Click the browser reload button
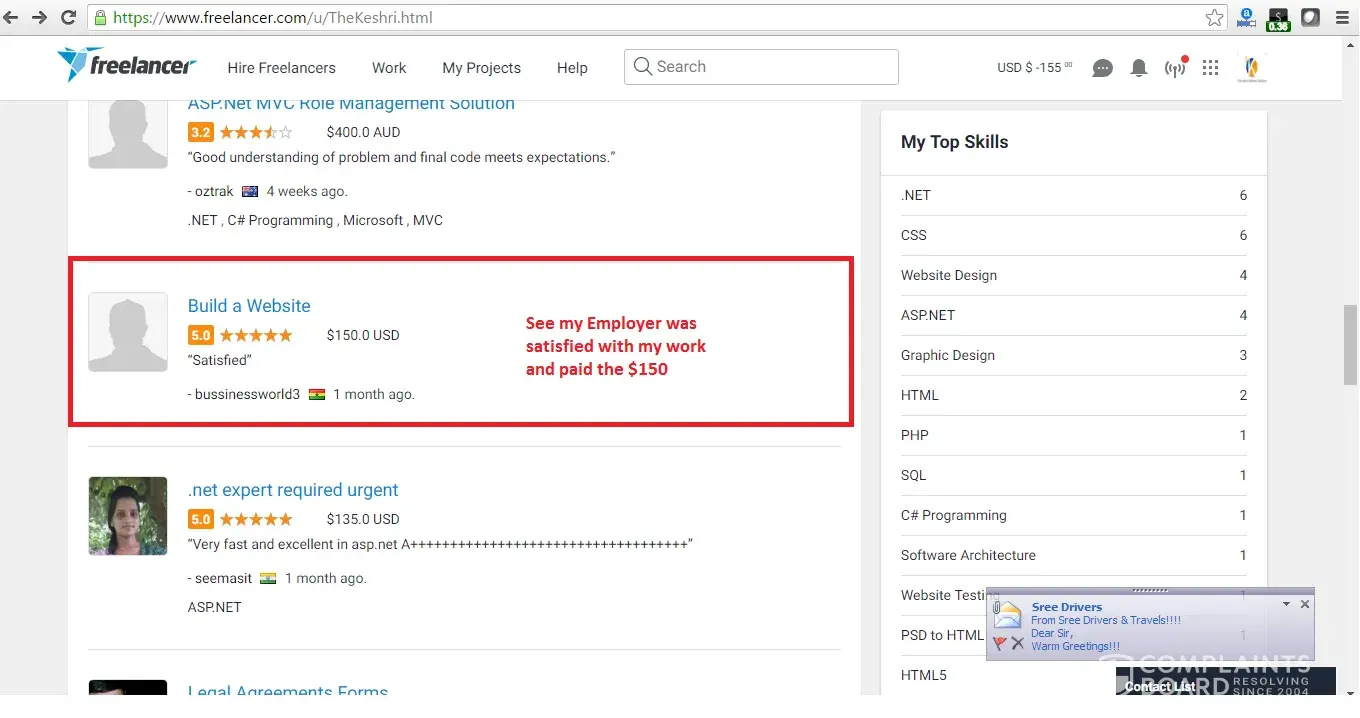Viewport: 1360px width, 718px height. (x=69, y=18)
